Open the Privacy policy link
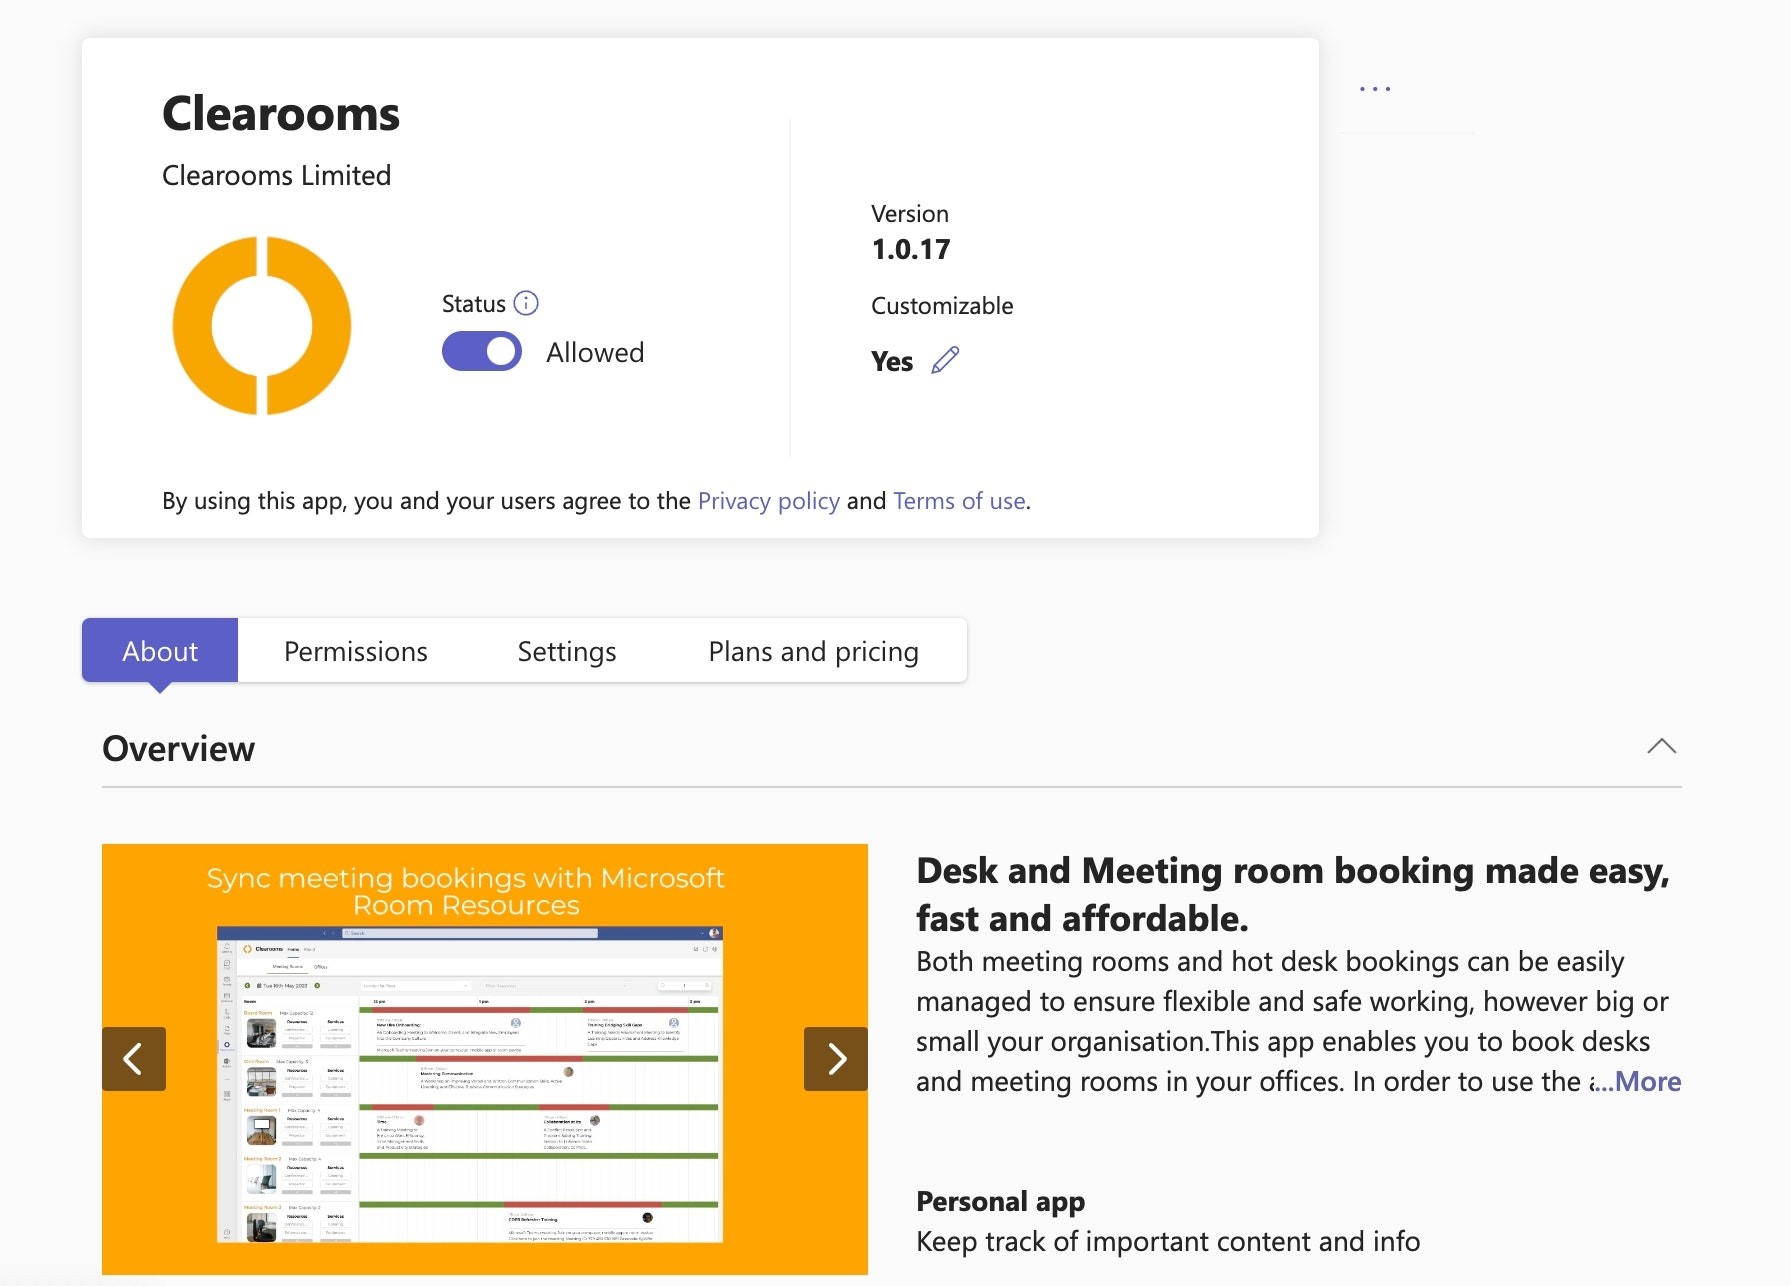Viewport: 1791px width, 1286px height. (x=768, y=501)
